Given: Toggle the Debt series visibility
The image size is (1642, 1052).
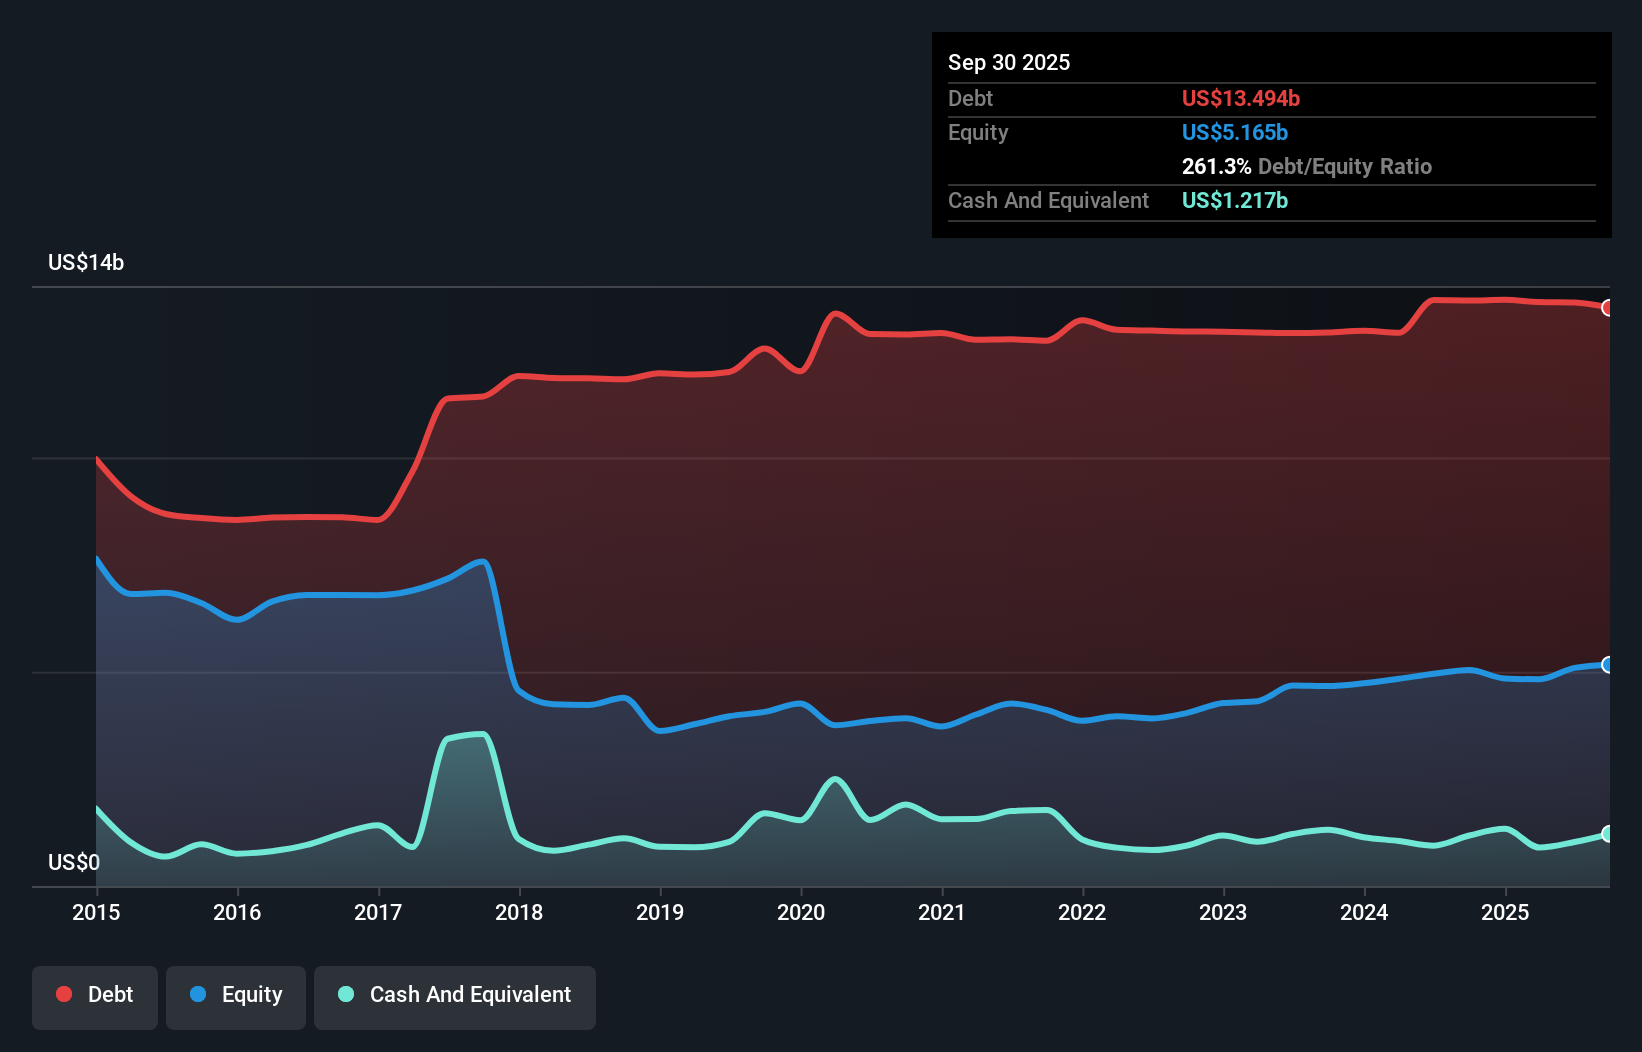Looking at the screenshot, I should (x=95, y=996).
